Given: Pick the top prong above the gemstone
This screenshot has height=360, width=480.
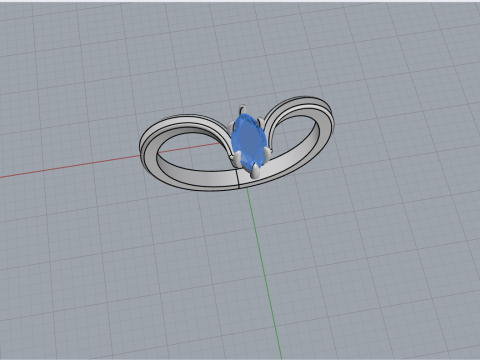Looking at the screenshot, I should tap(242, 110).
